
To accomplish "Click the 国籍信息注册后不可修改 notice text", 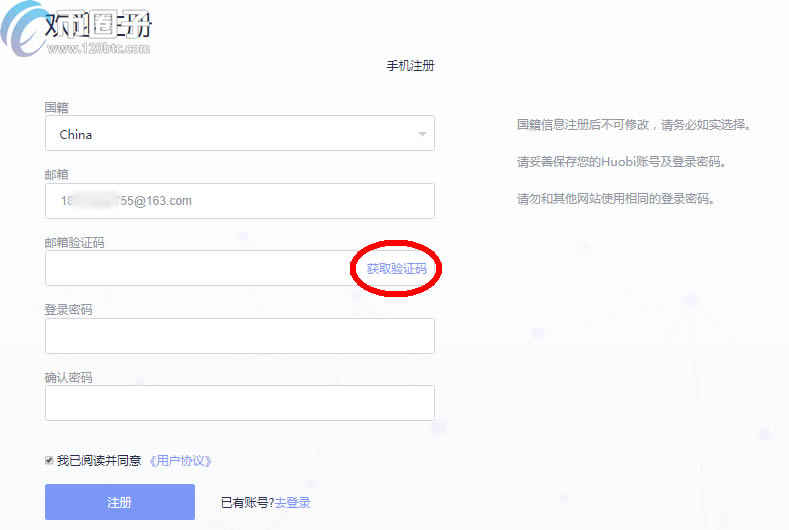I will [633, 126].
